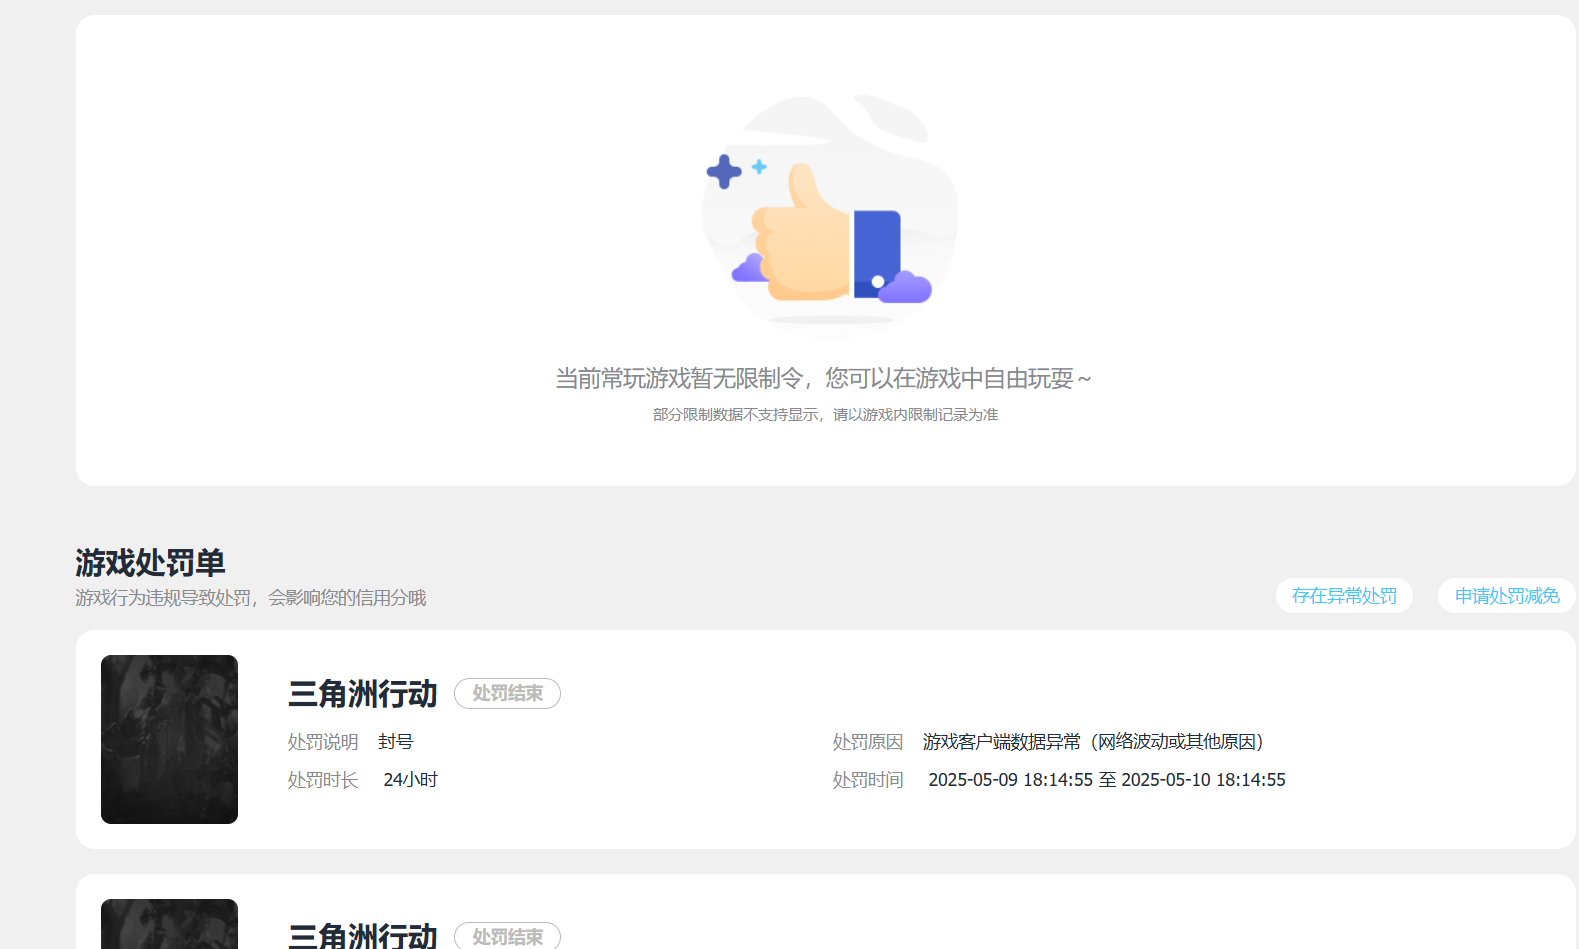Viewport: 1579px width, 949px height.
Task: Select the first 三角洲行动 game title
Action: point(363,693)
